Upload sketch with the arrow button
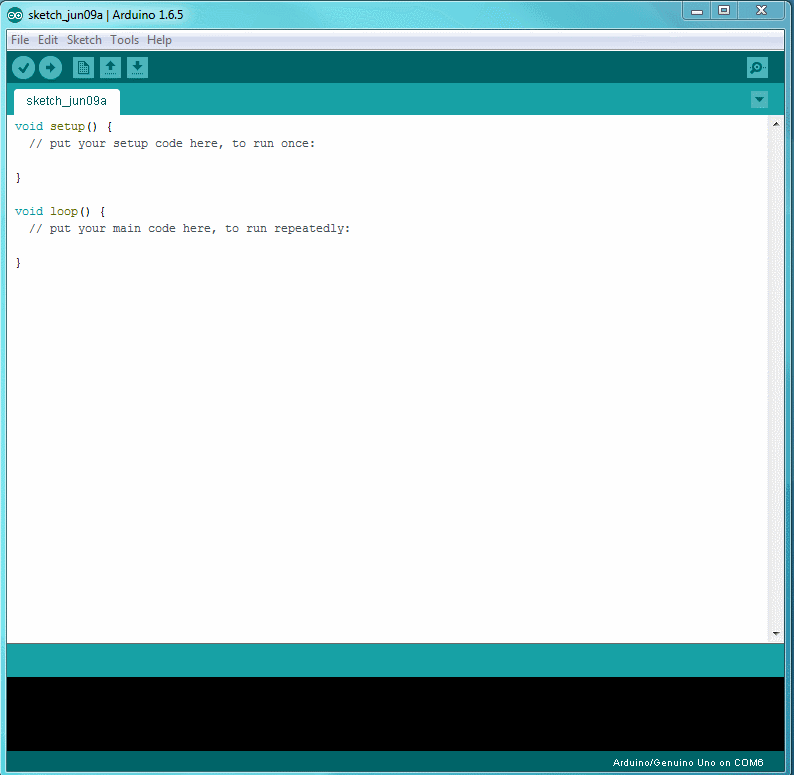This screenshot has height=775, width=794. tap(50, 67)
